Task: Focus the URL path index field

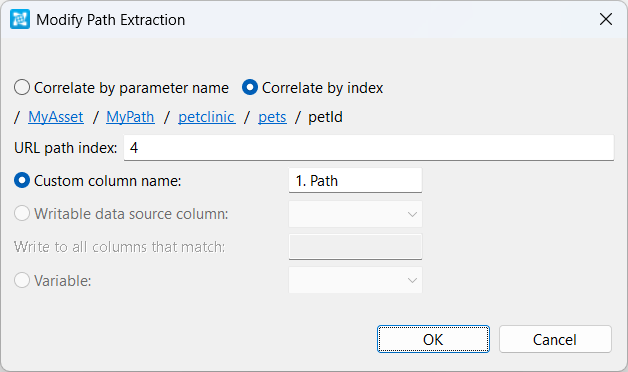Action: [x=369, y=148]
